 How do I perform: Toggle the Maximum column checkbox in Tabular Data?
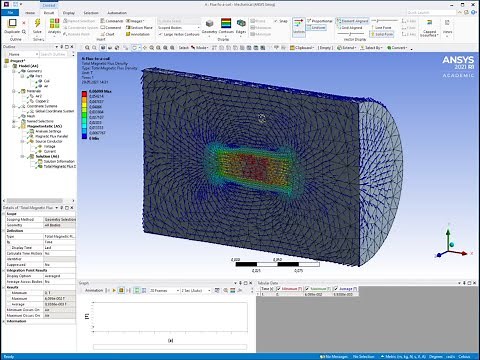(x=307, y=289)
